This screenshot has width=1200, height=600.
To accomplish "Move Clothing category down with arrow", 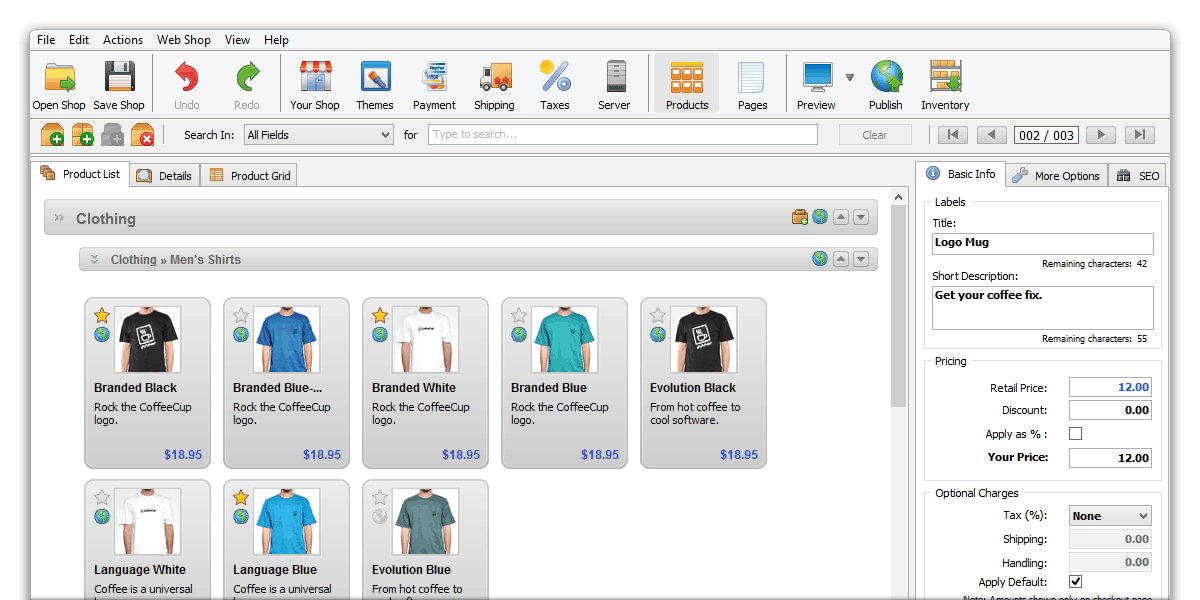I will (860, 218).
